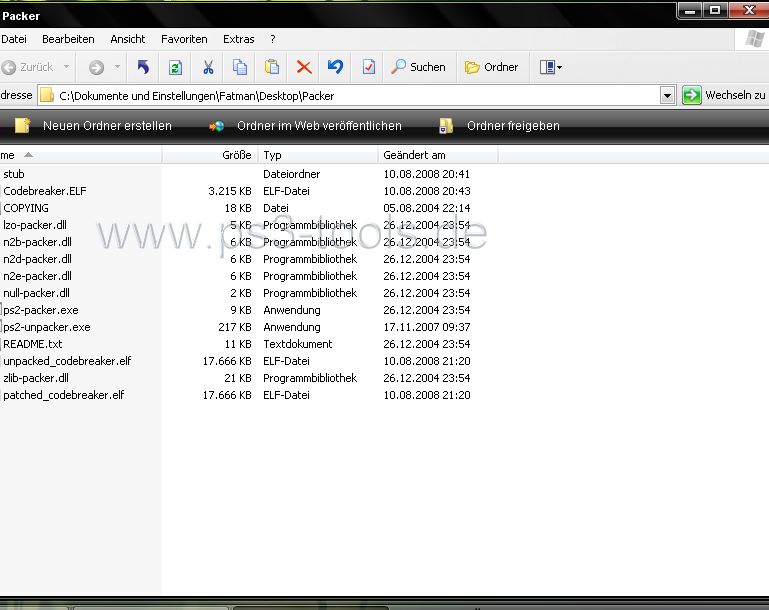The image size is (769, 610).
Task: Open the Ansicht menu
Action: [x=128, y=39]
